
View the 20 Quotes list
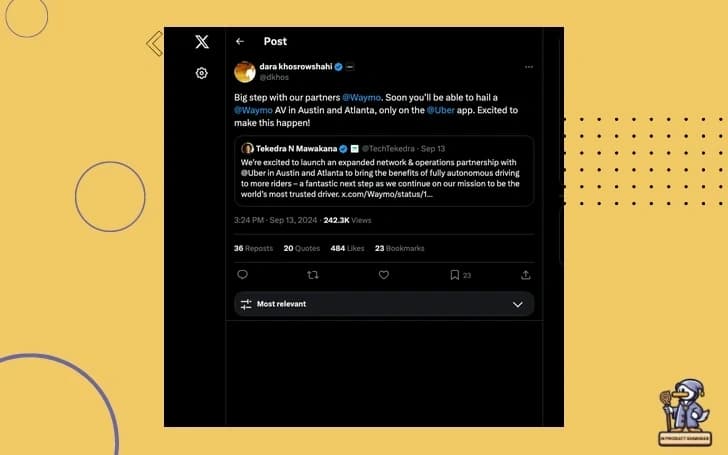click(301, 248)
